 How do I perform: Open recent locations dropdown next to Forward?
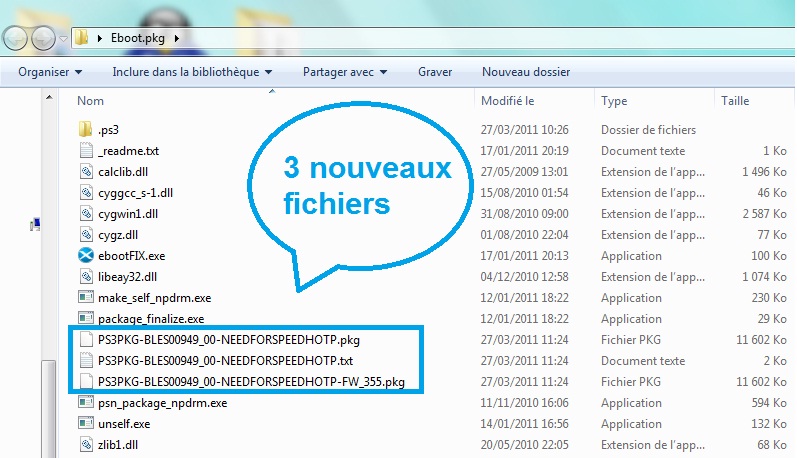[x=63, y=39]
